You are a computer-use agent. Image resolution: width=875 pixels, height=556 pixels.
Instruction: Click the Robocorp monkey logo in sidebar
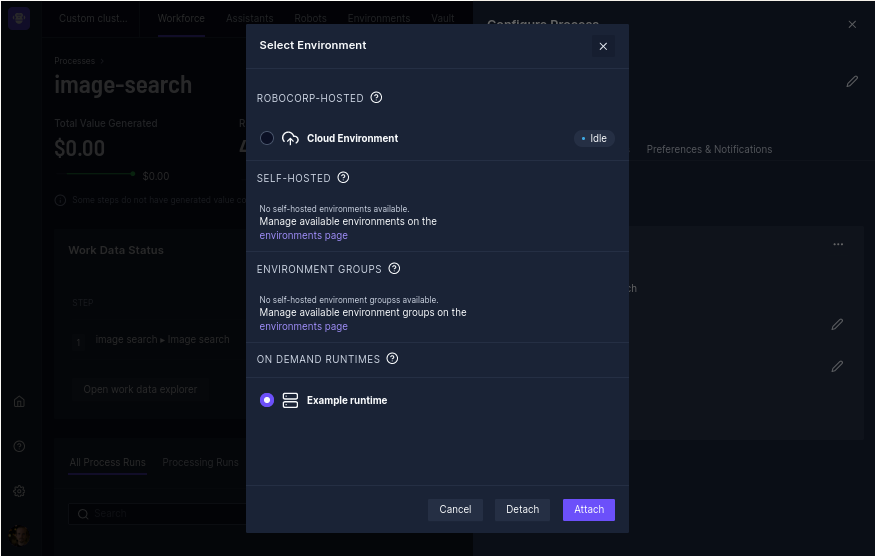(x=19, y=18)
